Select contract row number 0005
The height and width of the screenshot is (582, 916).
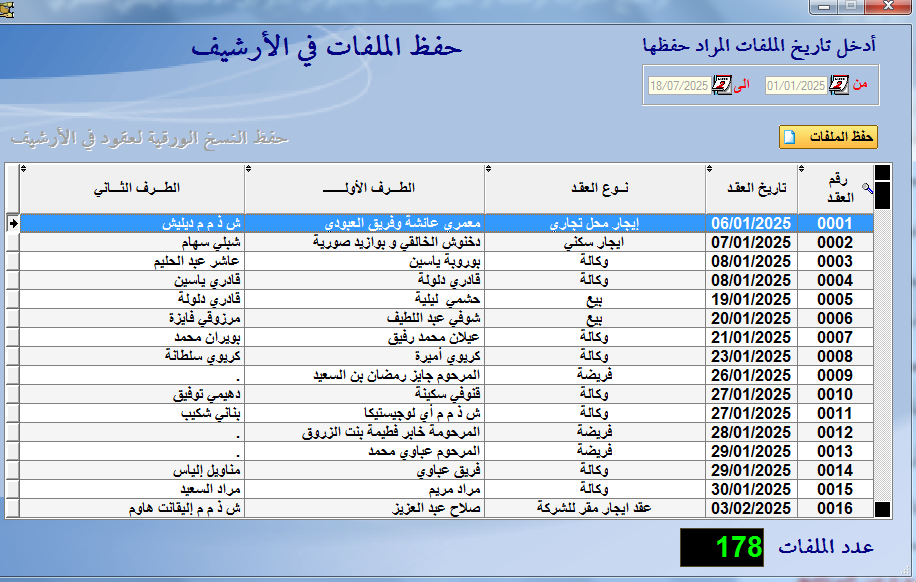tap(835, 299)
